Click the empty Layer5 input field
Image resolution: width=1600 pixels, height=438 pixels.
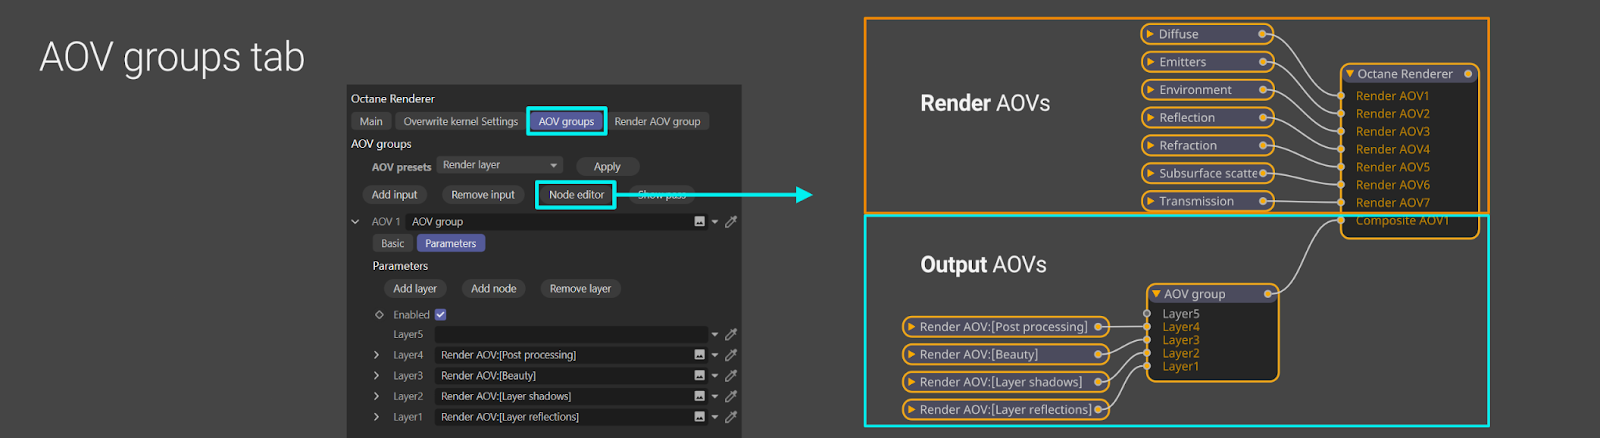pos(571,335)
